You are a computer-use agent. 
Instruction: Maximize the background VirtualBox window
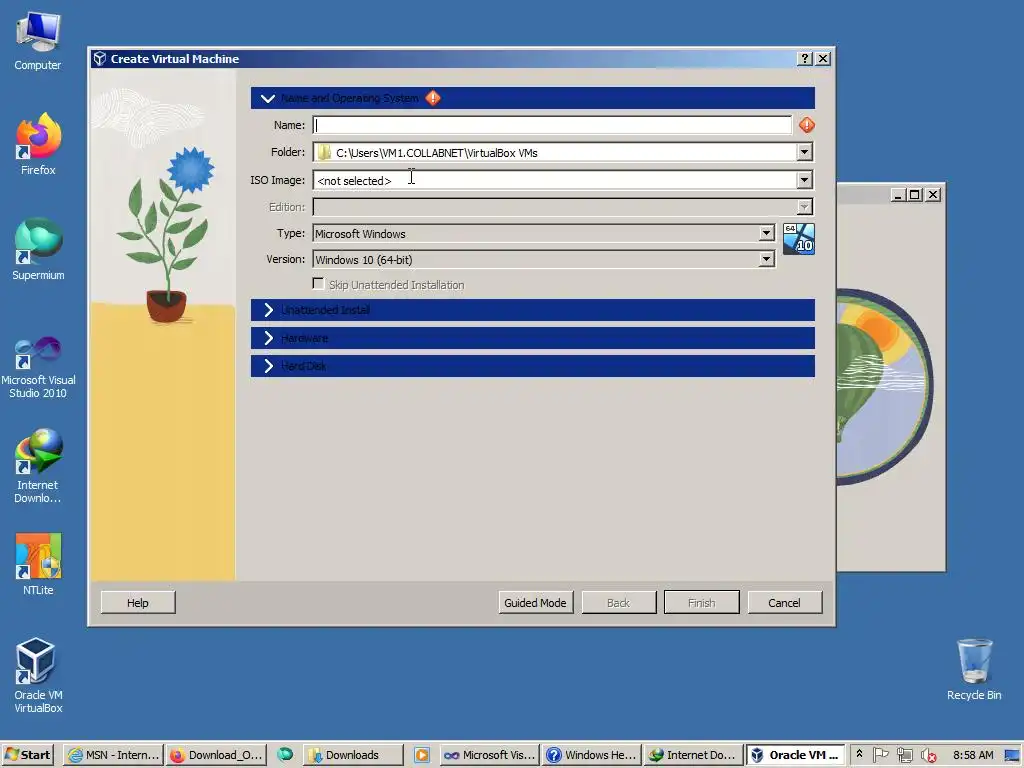click(x=915, y=195)
